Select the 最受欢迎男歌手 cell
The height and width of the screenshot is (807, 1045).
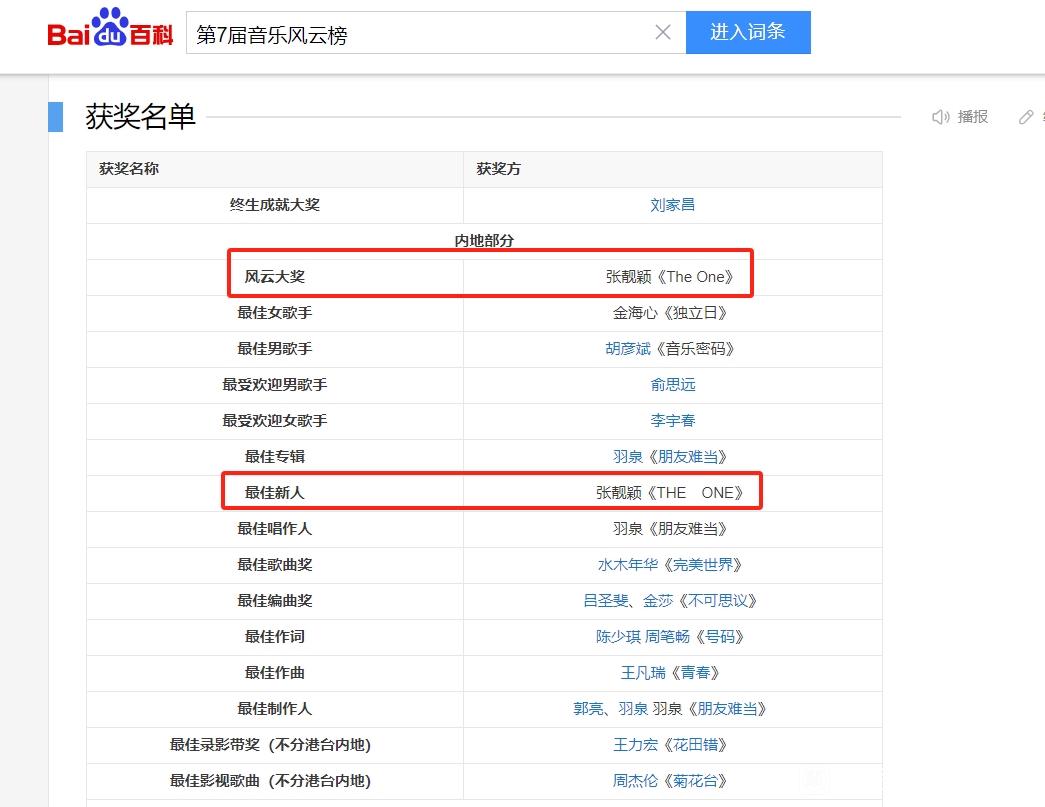click(275, 385)
